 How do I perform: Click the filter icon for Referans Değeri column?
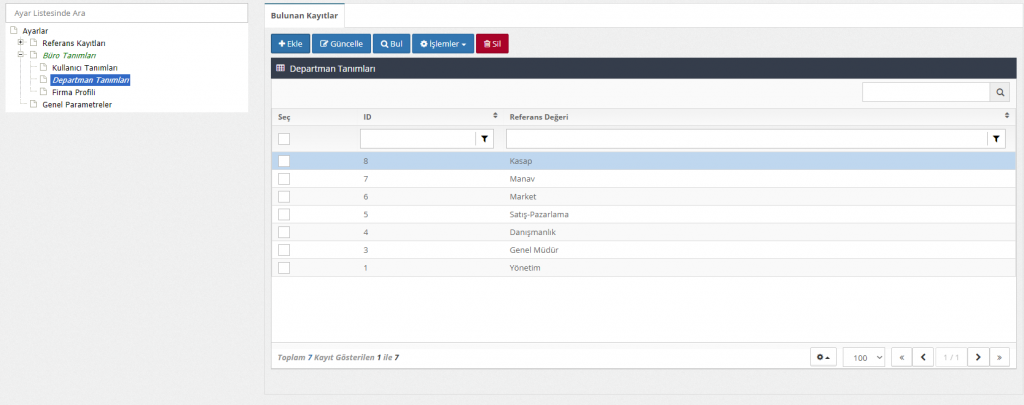(996, 139)
